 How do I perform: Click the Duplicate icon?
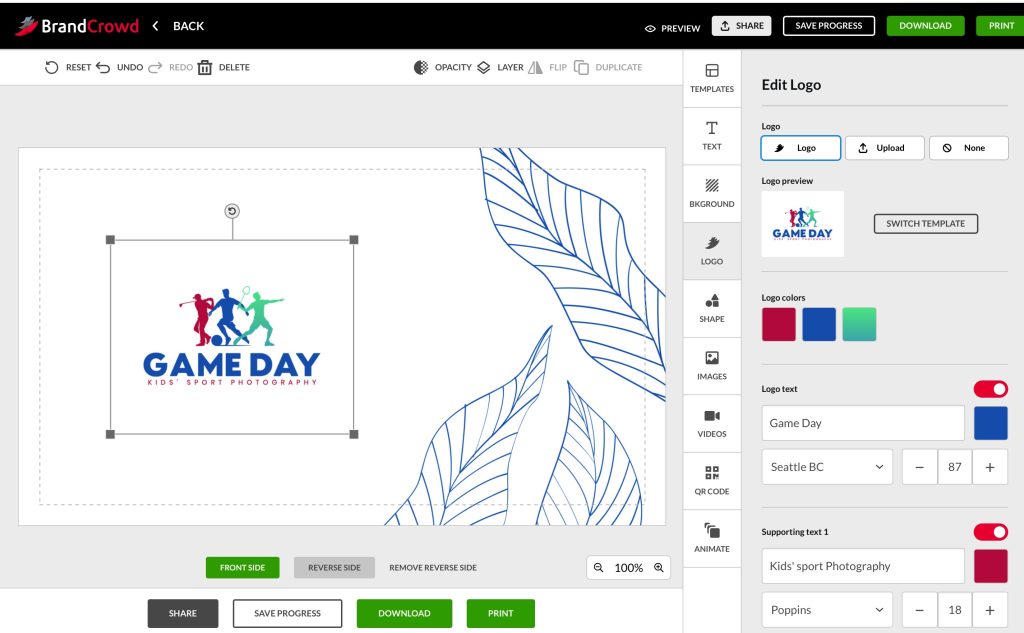[x=581, y=67]
